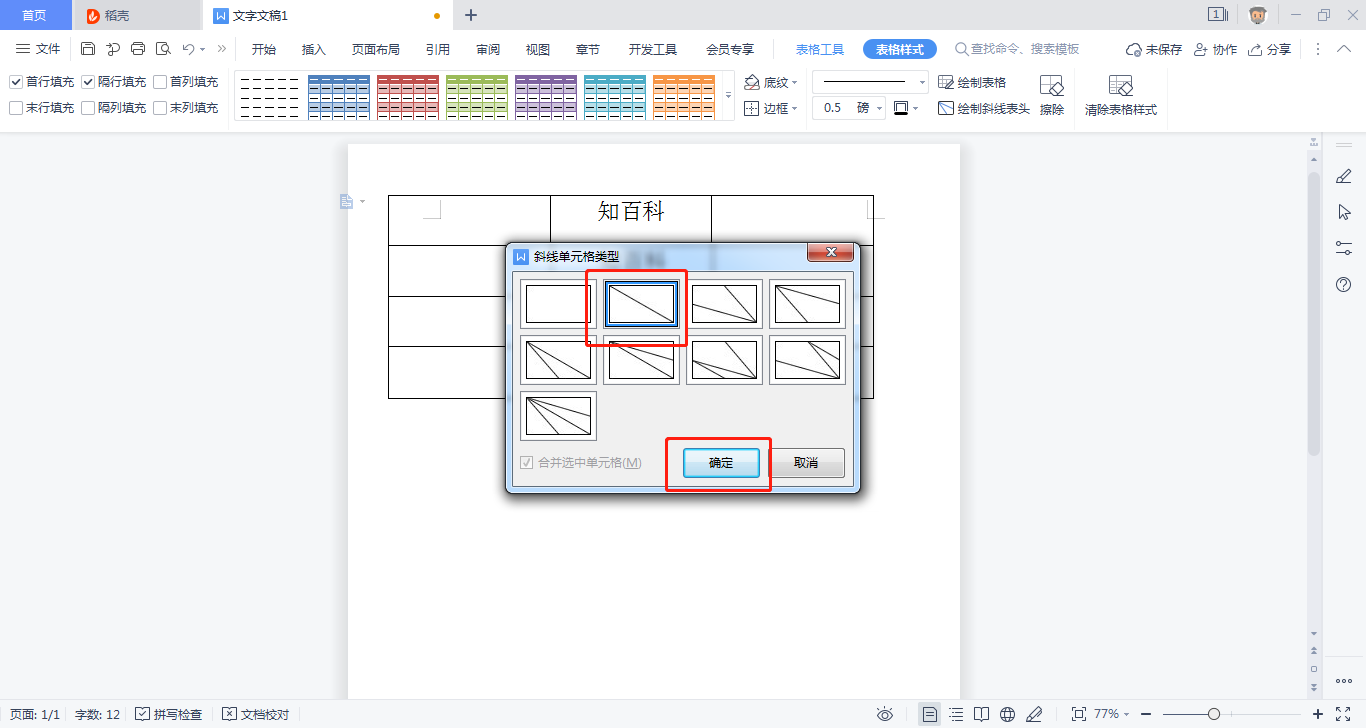The height and width of the screenshot is (728, 1366).
Task: Switch to page layout view icon
Action: tap(930, 714)
